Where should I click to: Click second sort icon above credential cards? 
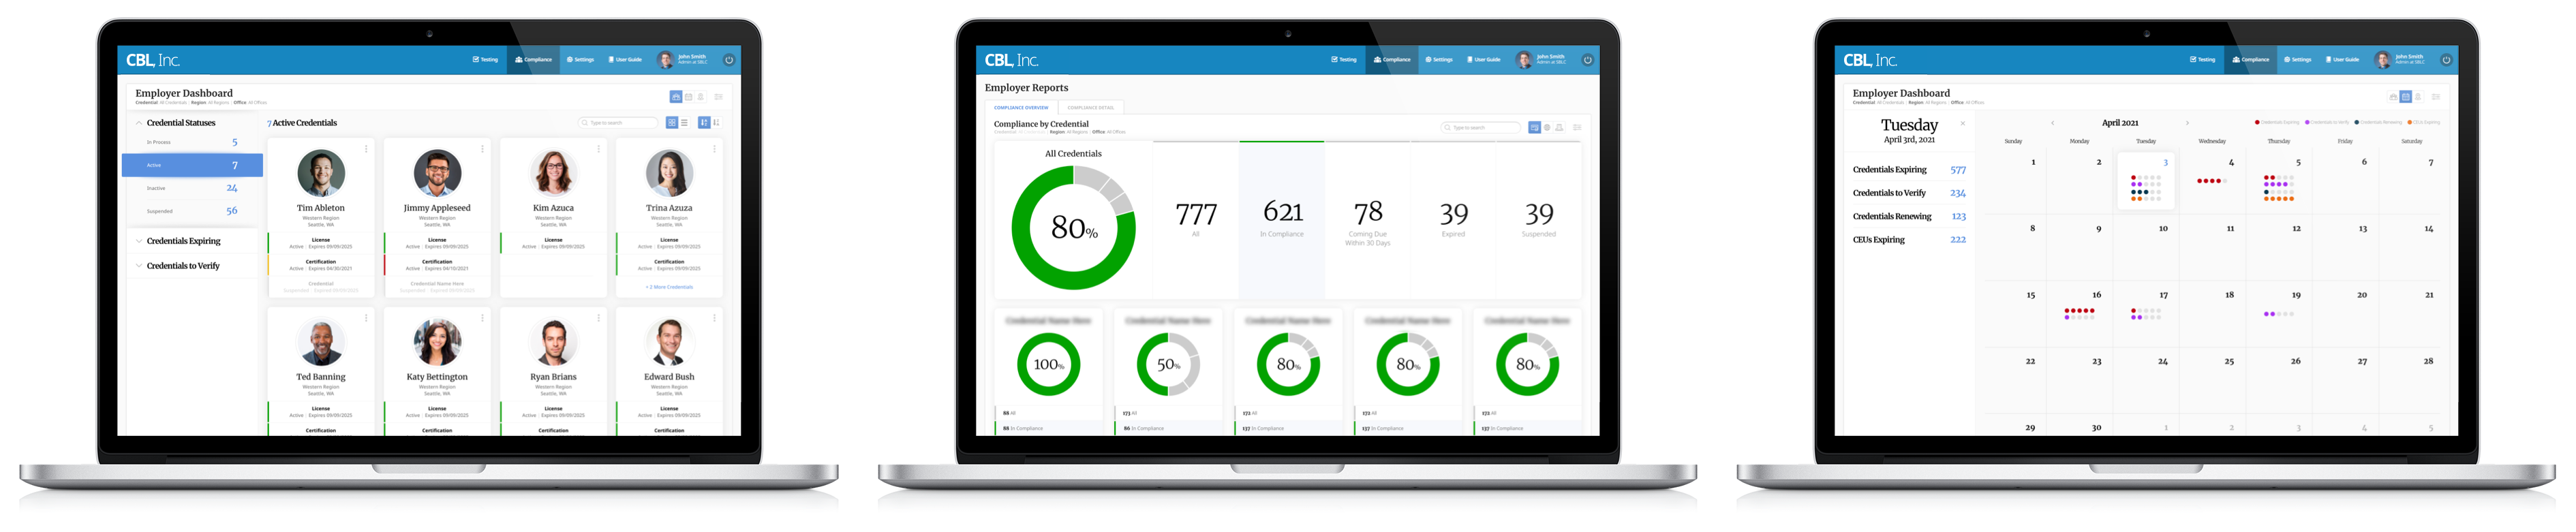(716, 123)
